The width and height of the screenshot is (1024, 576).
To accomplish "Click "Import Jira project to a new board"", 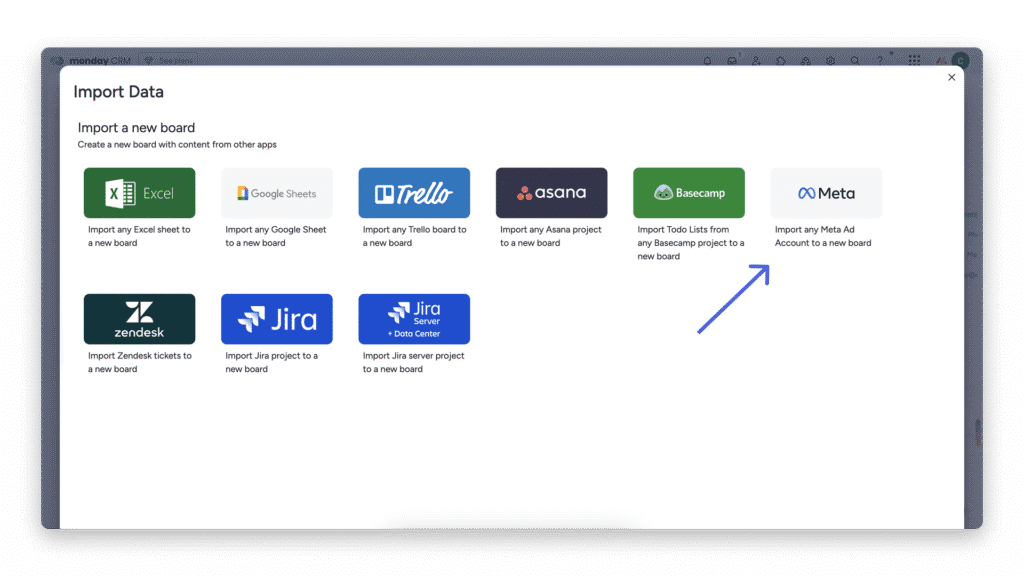I will click(272, 362).
